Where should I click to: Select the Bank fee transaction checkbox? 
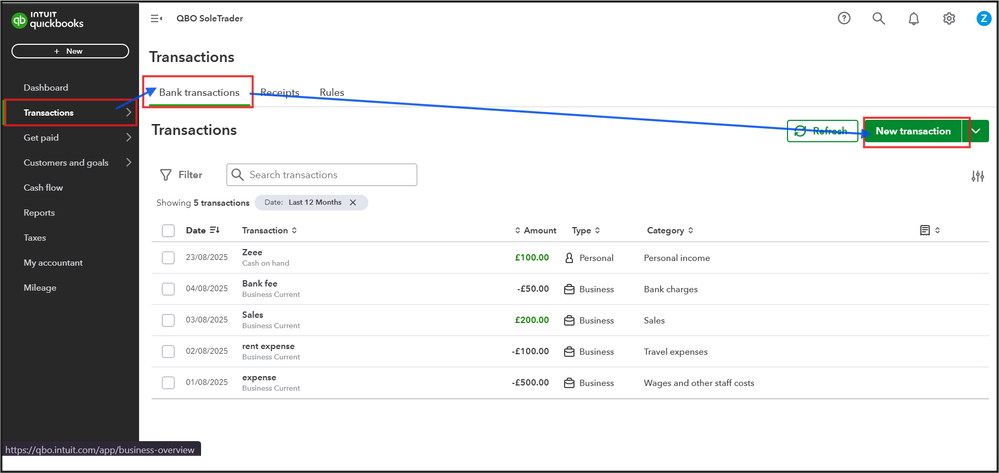click(x=168, y=289)
